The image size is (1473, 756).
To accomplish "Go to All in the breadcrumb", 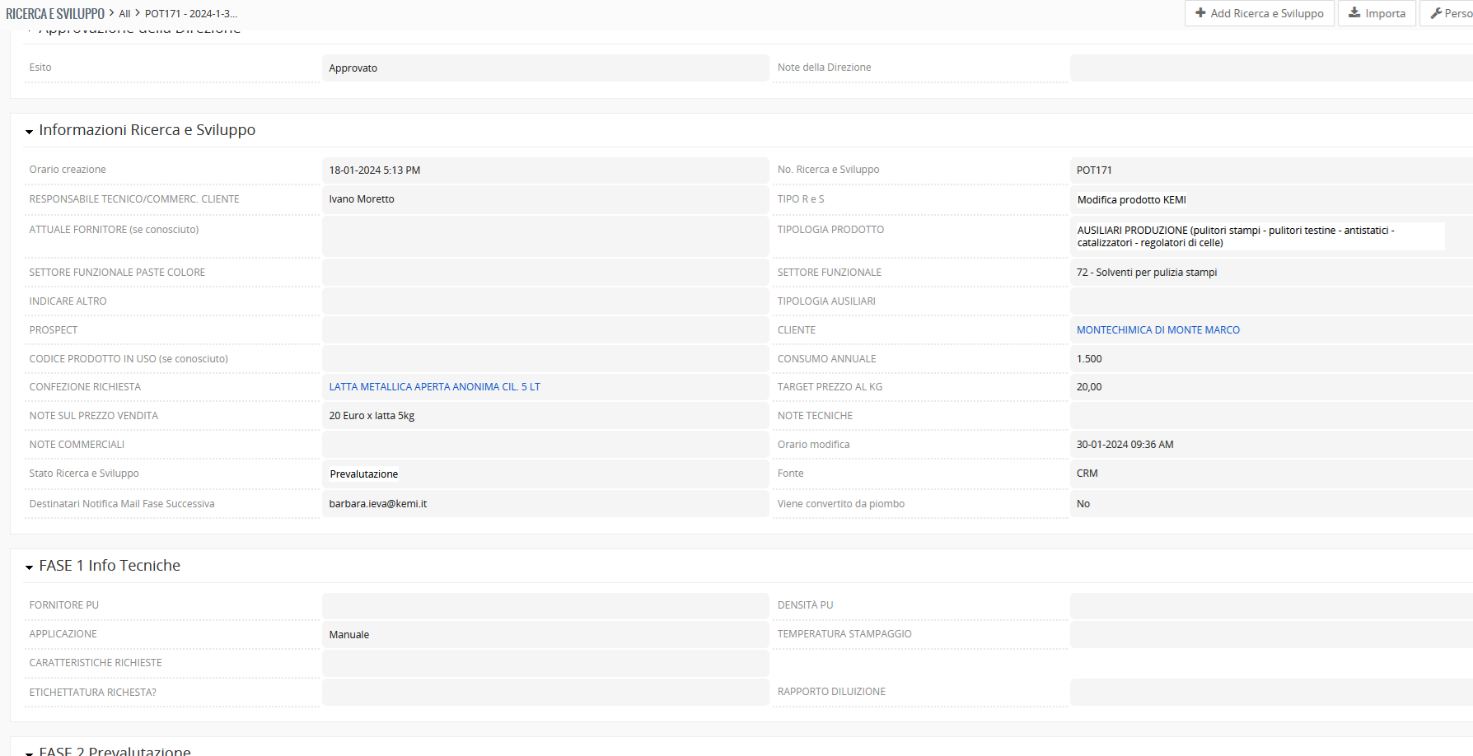I will point(125,12).
